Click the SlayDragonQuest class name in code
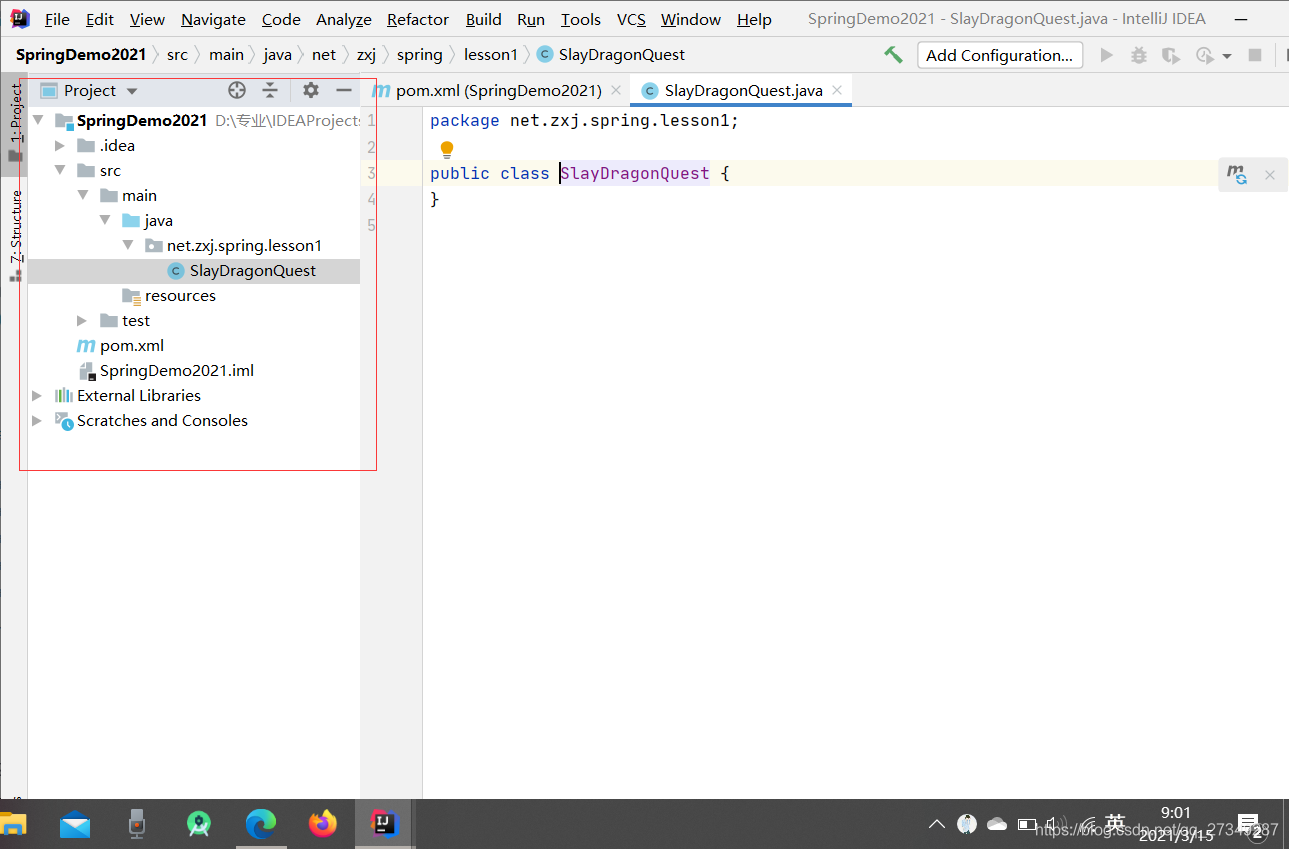The height and width of the screenshot is (849, 1289). tap(635, 173)
